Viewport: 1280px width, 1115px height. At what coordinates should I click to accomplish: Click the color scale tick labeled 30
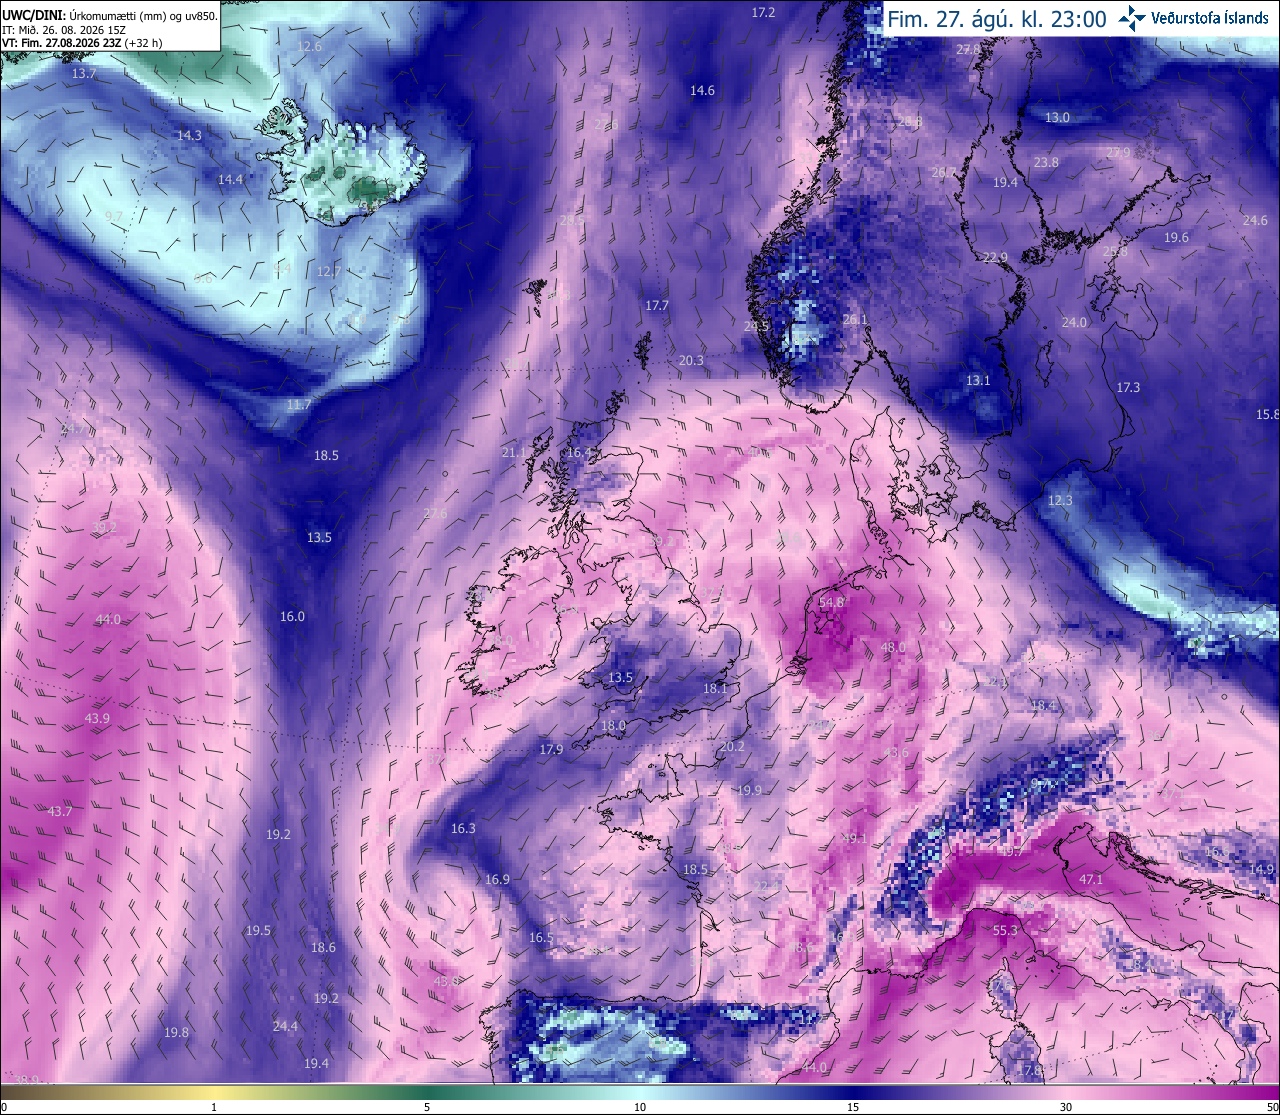[x=1066, y=1107]
